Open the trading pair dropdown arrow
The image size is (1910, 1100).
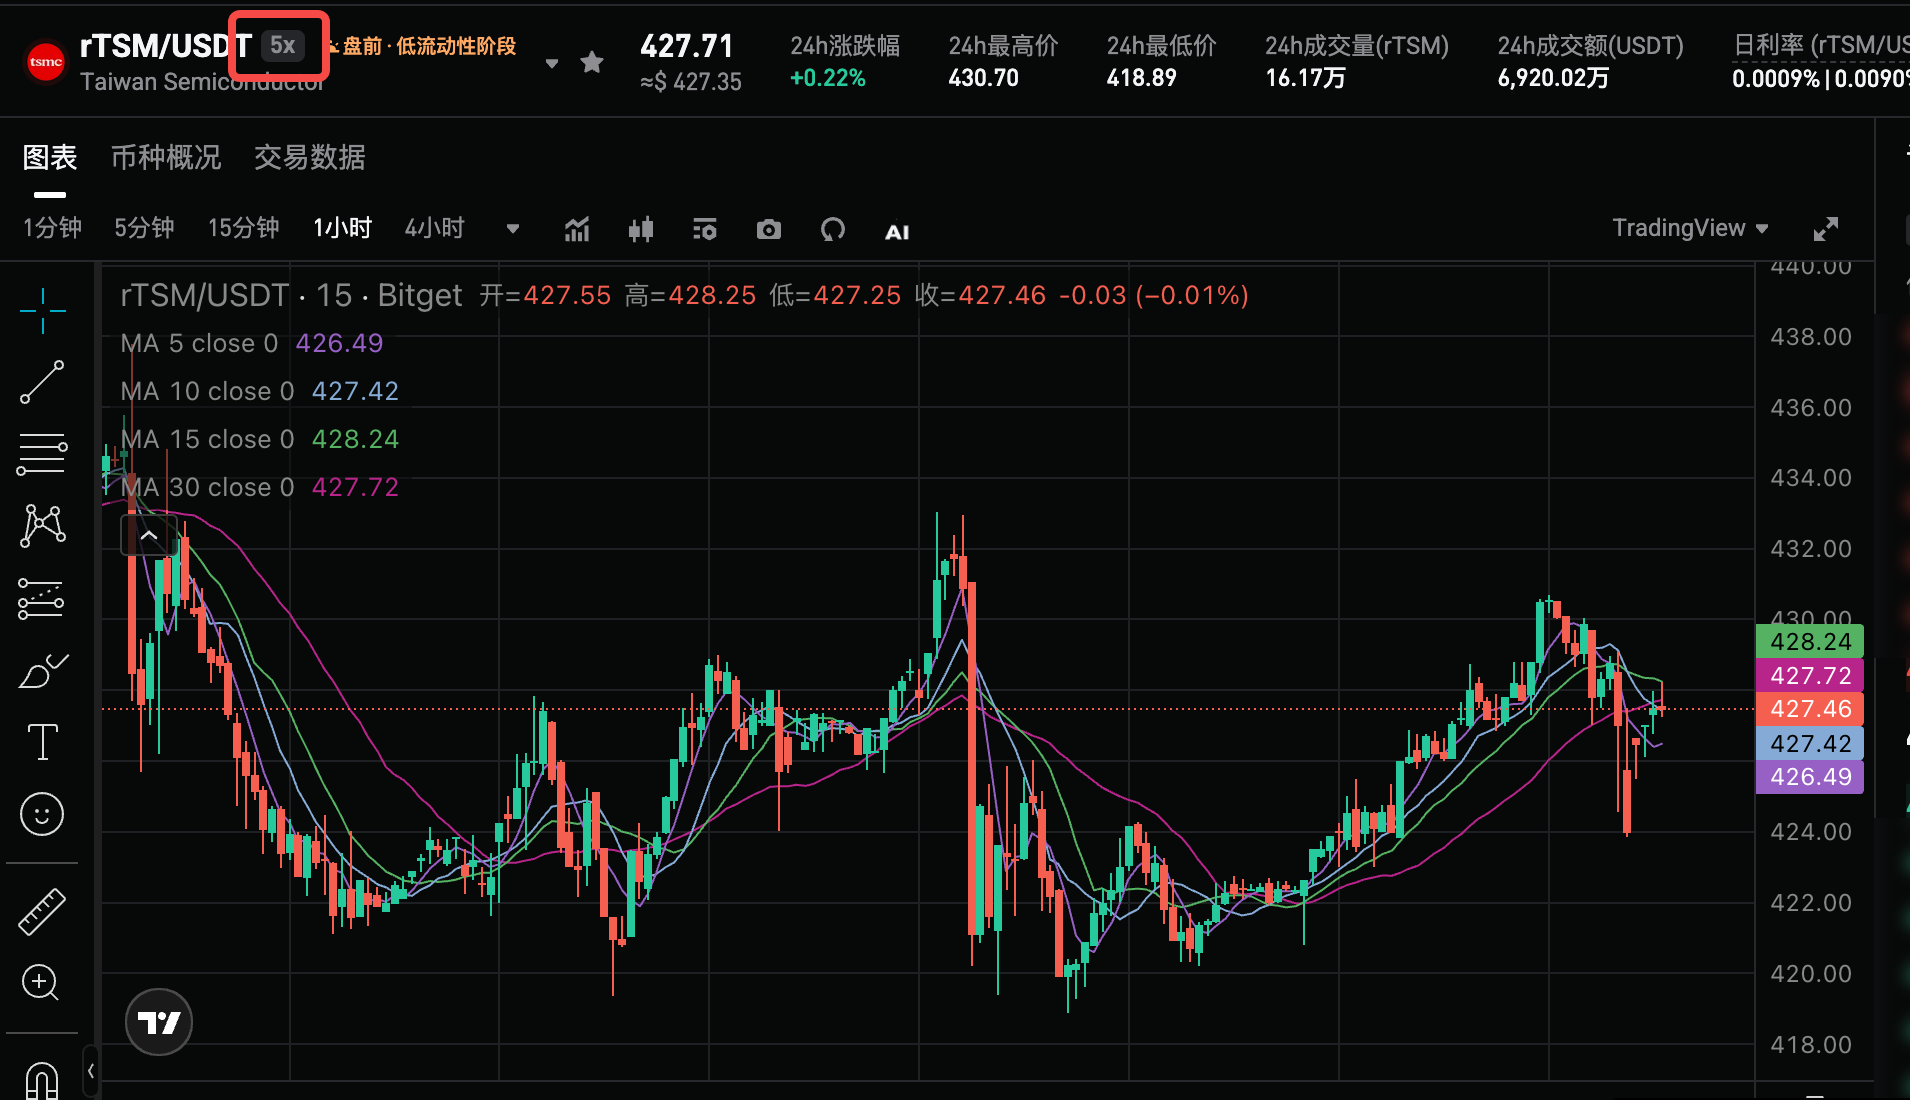pos(551,63)
